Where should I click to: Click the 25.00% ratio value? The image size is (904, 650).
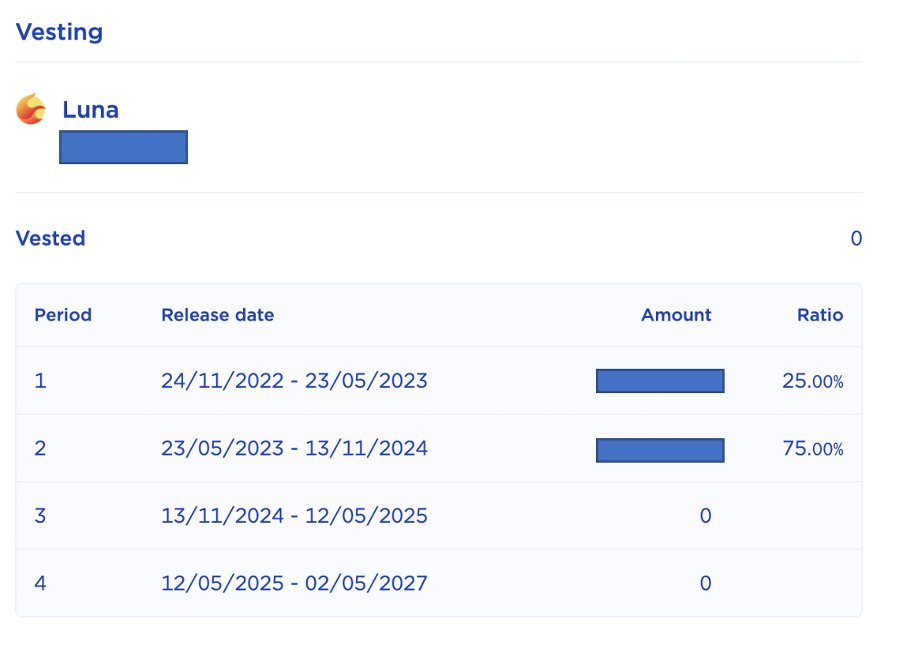(x=813, y=381)
